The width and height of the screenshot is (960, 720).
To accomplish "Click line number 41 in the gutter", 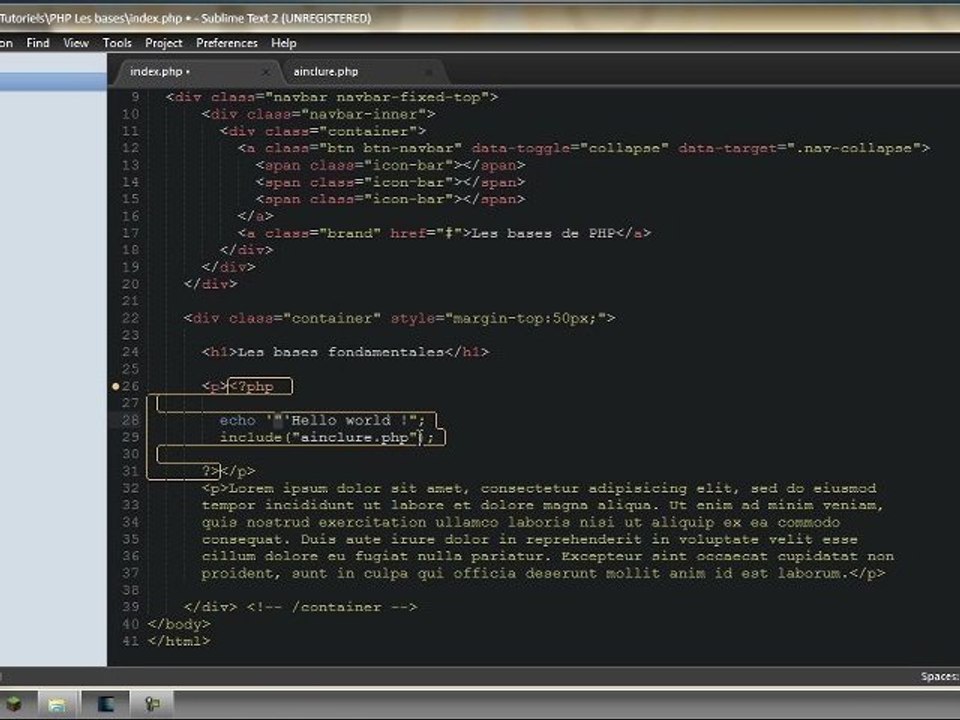I will (x=130, y=641).
